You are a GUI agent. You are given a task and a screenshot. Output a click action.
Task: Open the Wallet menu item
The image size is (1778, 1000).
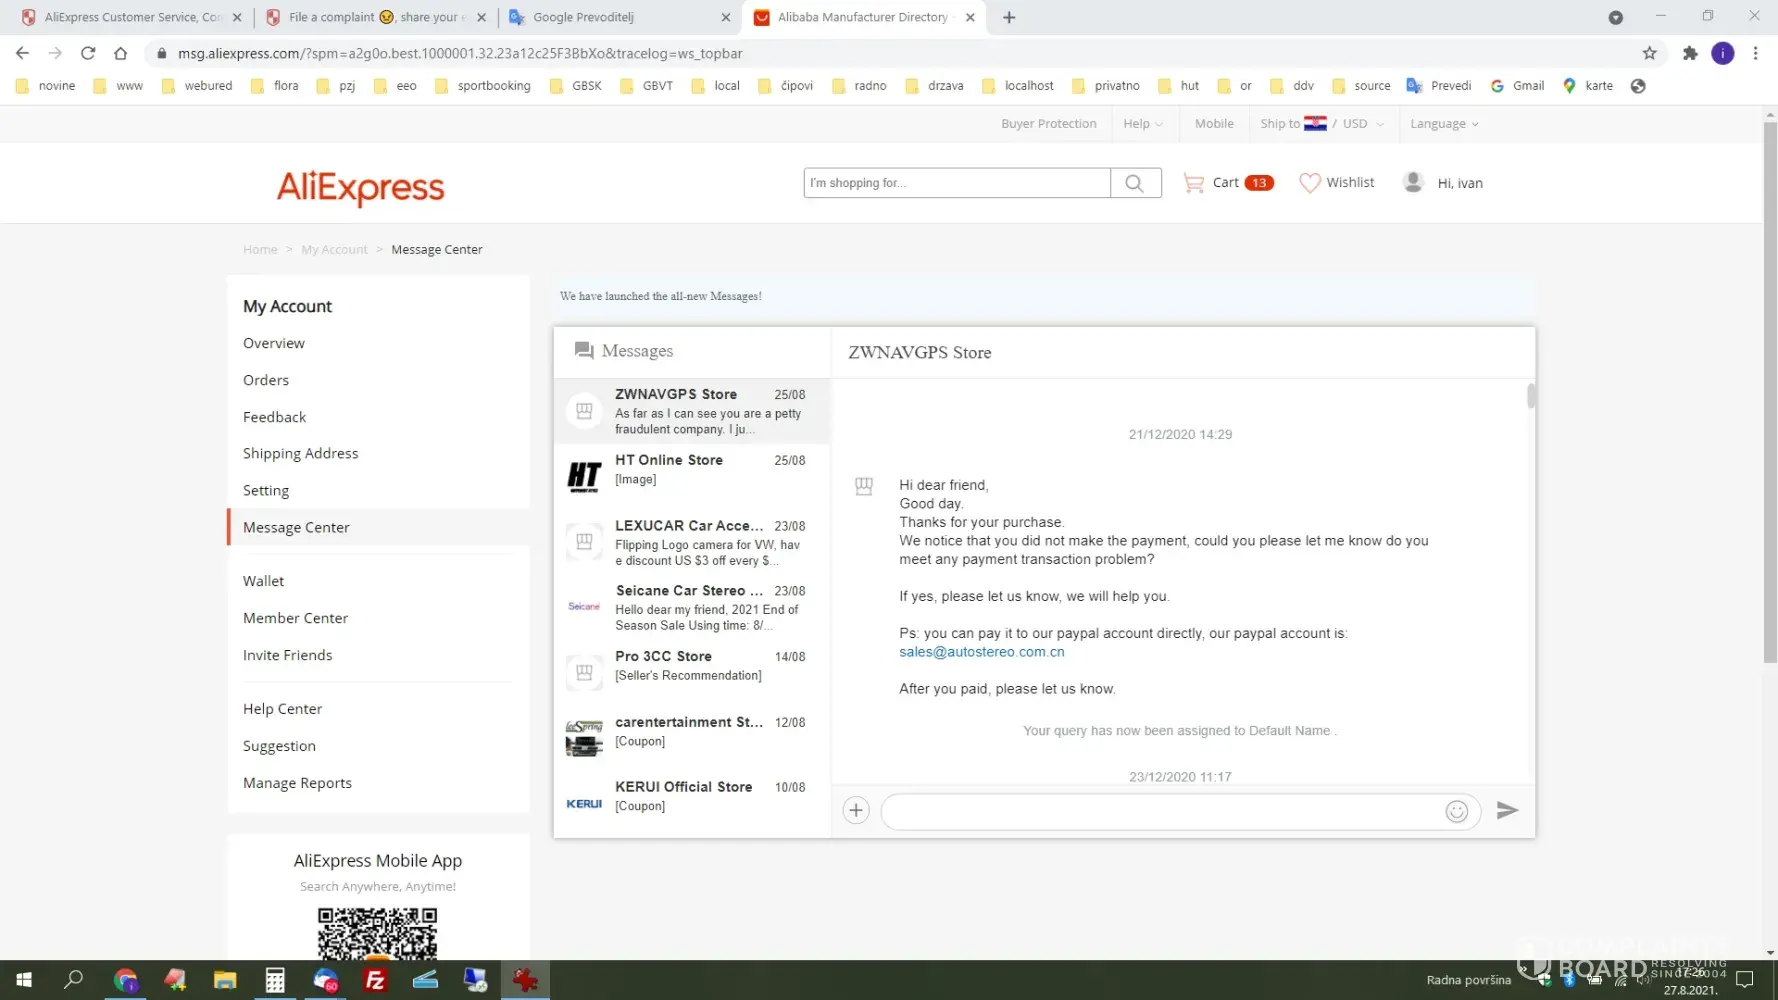pos(263,581)
